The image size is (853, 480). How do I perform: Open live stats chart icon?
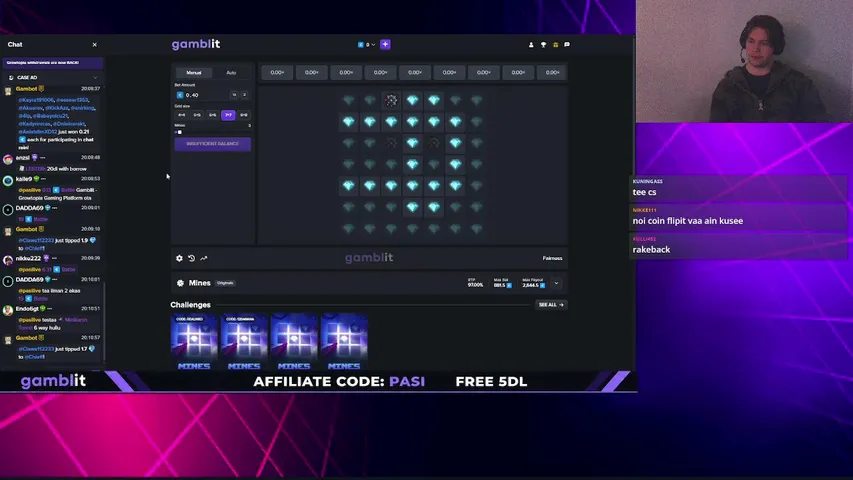(204, 258)
